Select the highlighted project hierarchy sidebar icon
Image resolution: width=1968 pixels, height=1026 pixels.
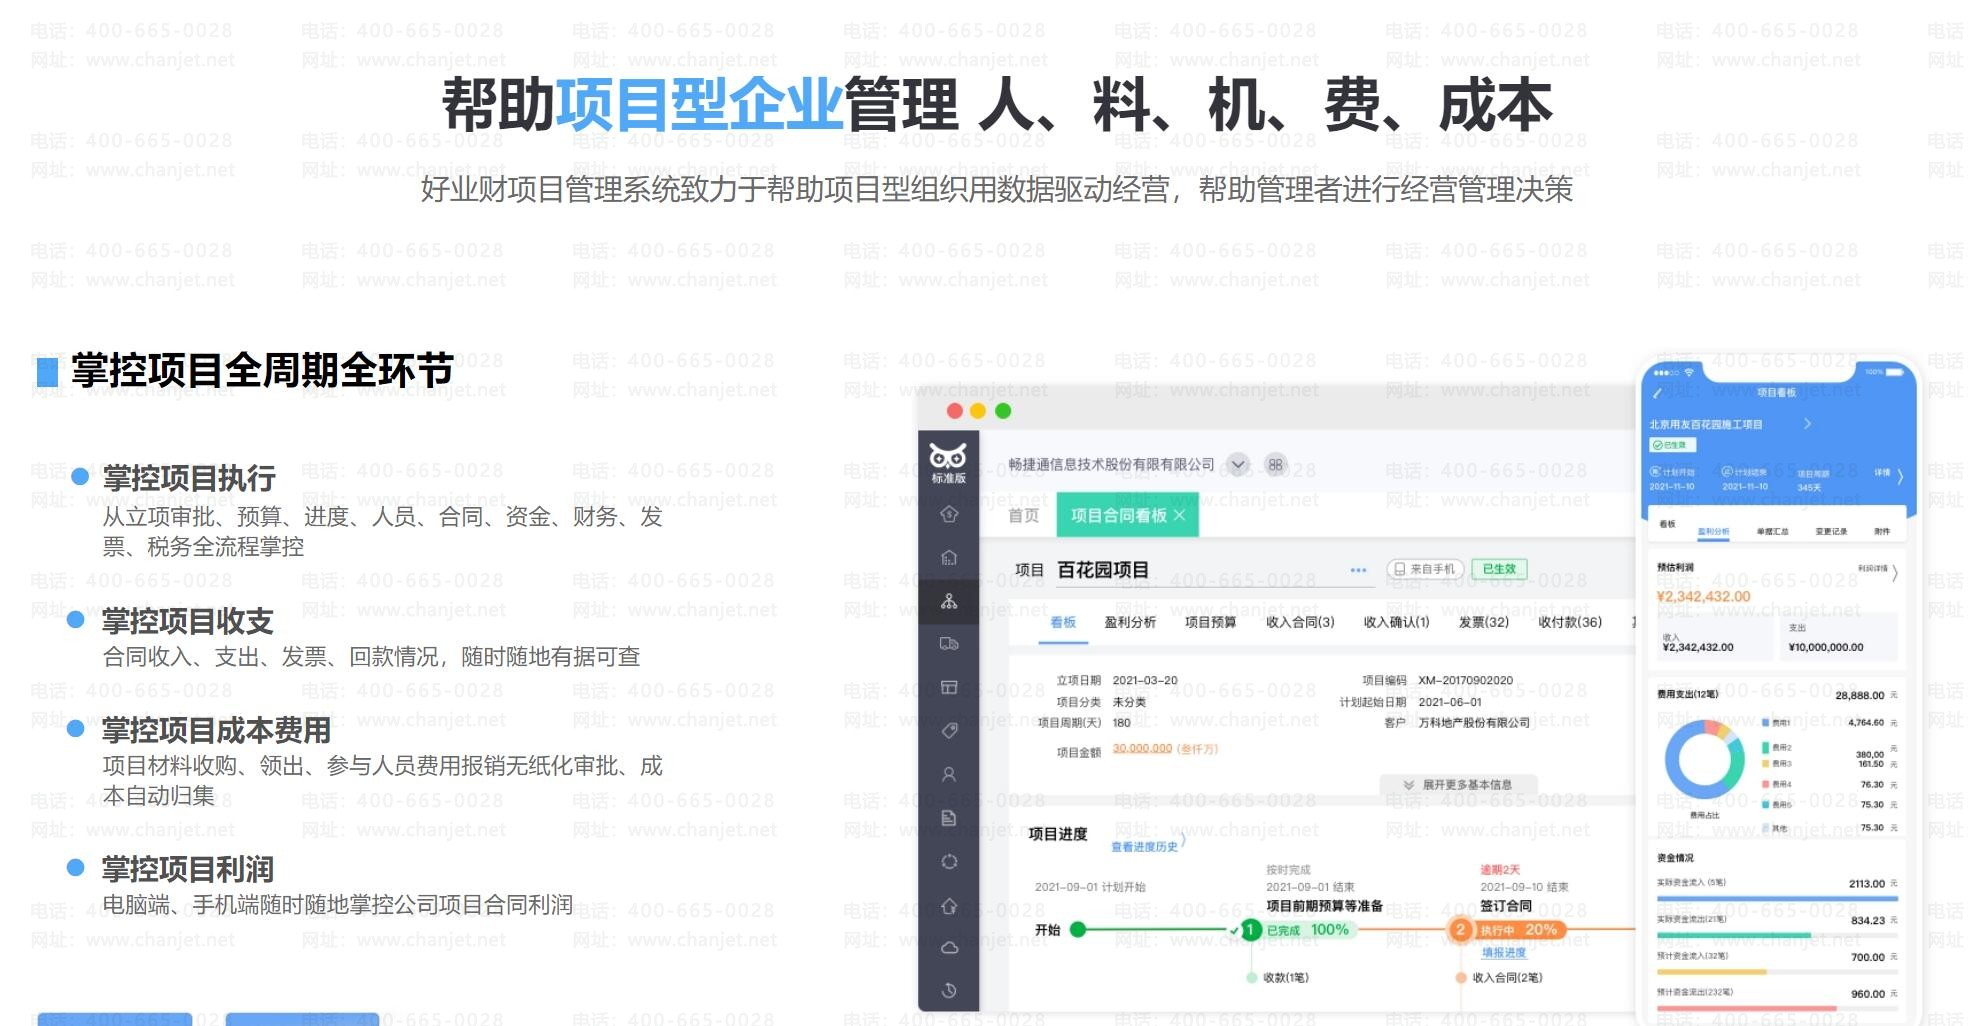[x=949, y=601]
